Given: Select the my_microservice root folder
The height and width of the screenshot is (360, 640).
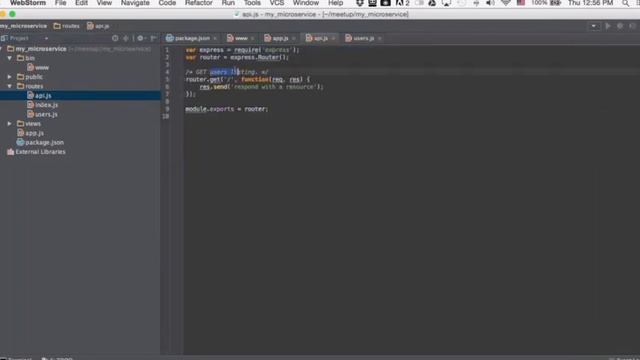Looking at the screenshot, I should pos(41,49).
